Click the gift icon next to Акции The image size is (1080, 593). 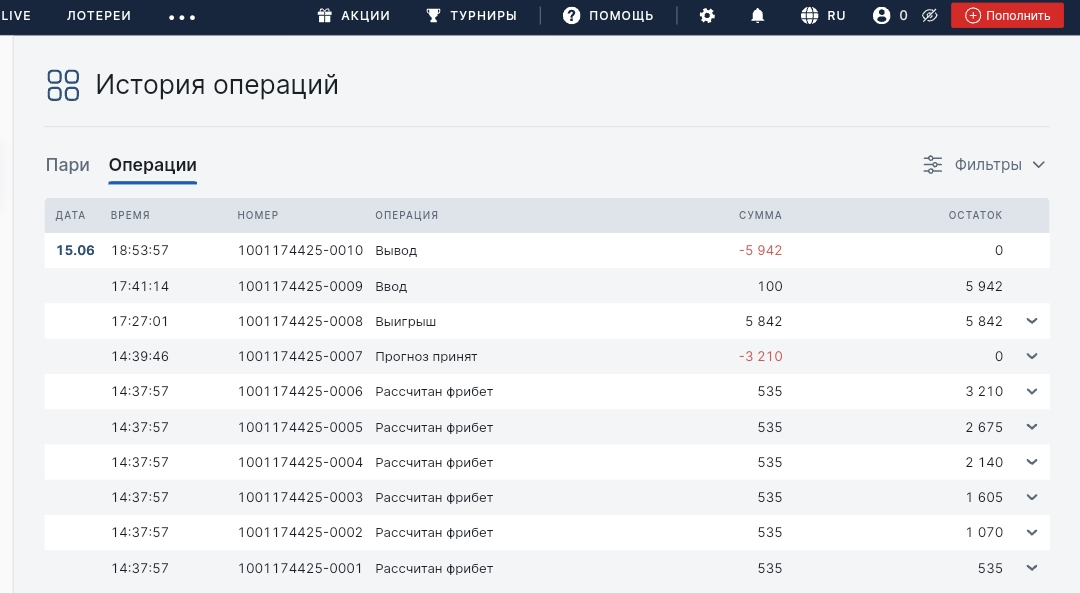click(x=324, y=16)
